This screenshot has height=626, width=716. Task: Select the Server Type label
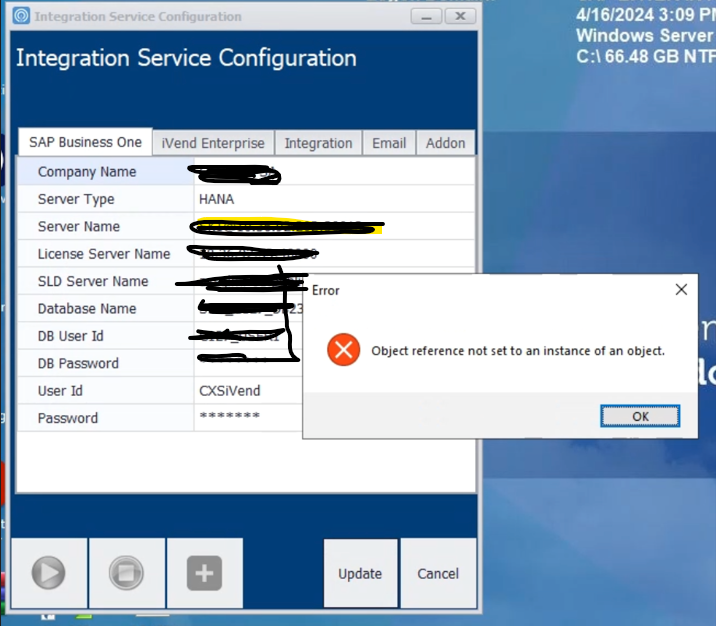pyautogui.click(x=76, y=199)
